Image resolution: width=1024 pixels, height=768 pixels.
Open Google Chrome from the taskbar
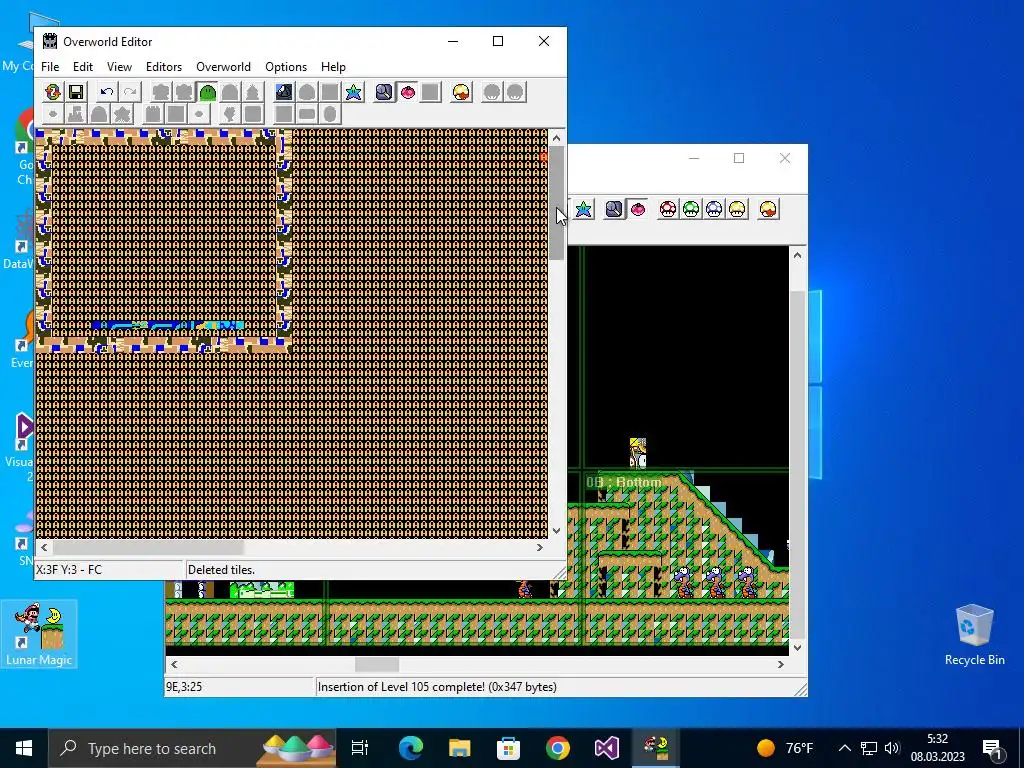click(x=558, y=748)
